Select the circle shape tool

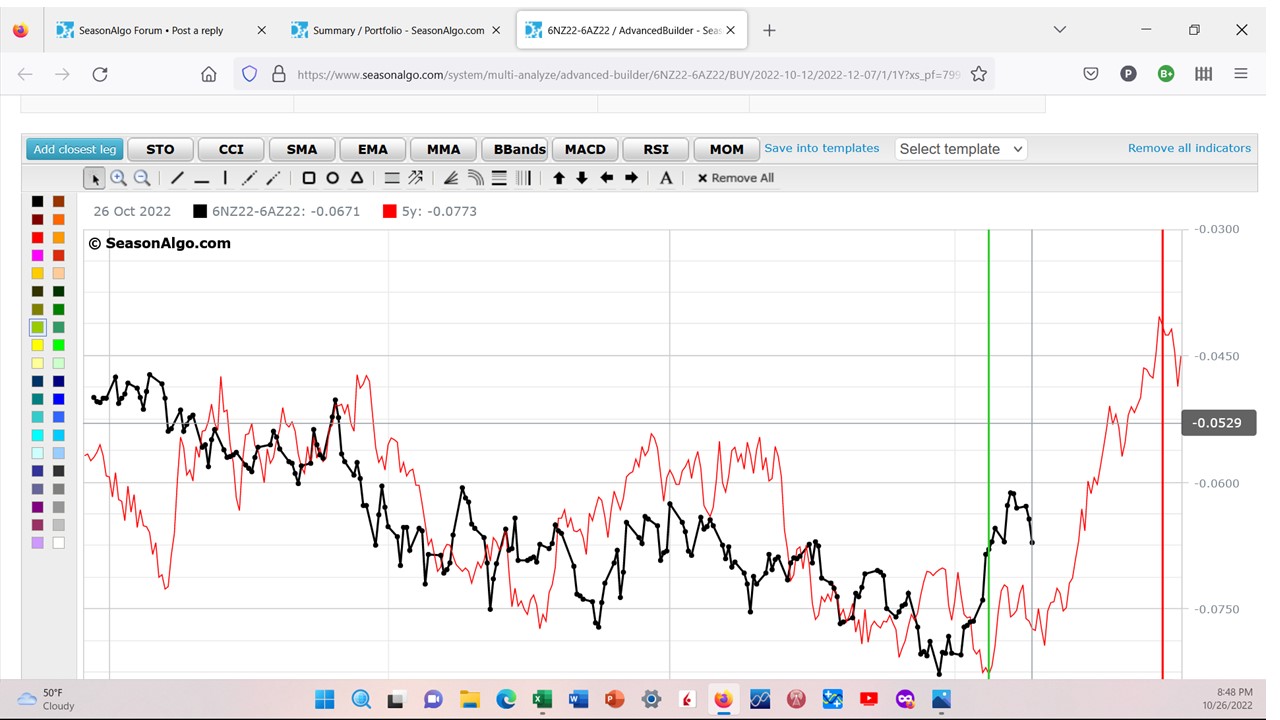(333, 178)
